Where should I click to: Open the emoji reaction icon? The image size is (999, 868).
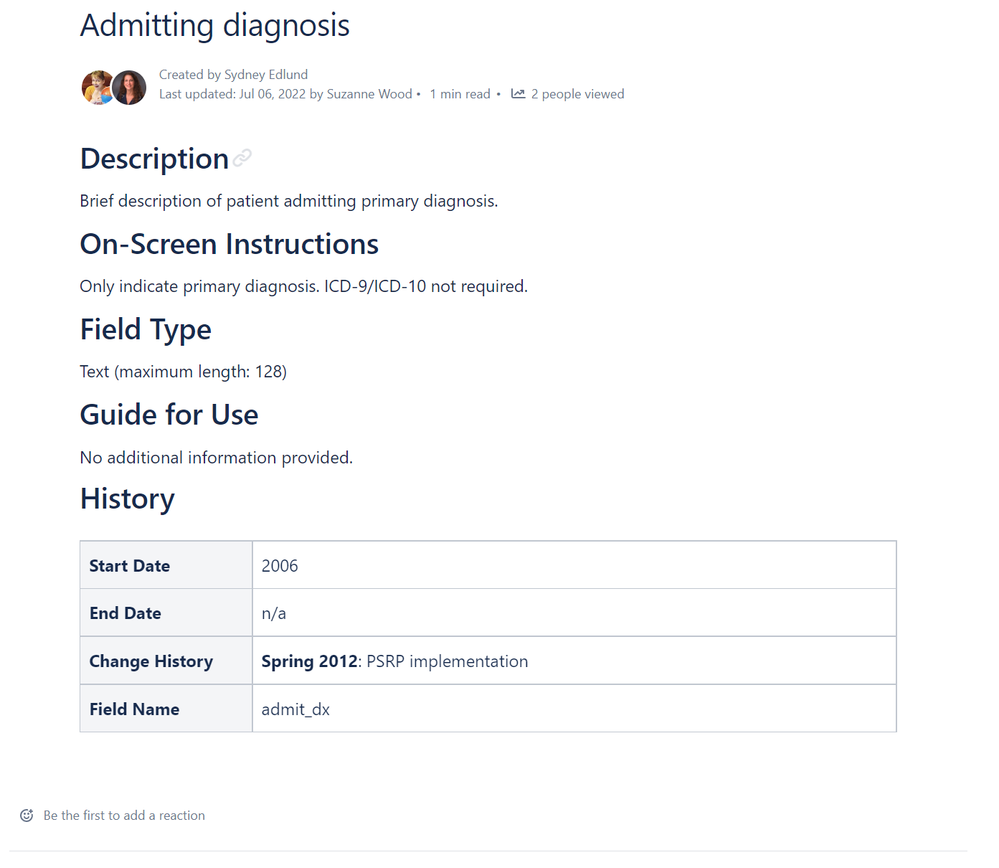27,815
